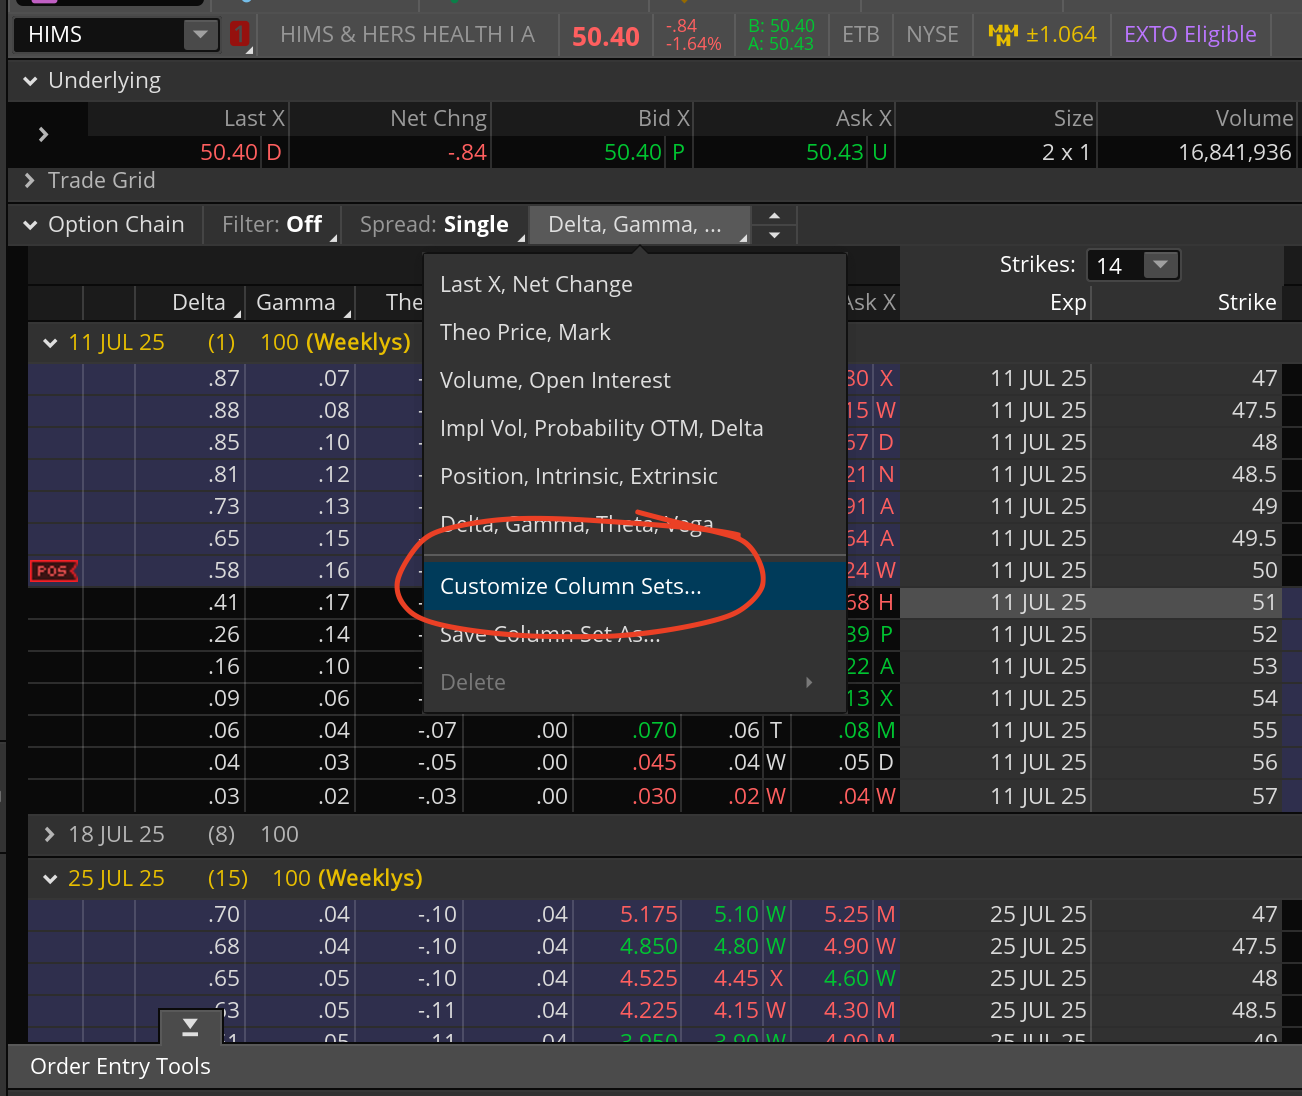The image size is (1302, 1096).
Task: Click delta .58 in the strike 50 row
Action: [224, 570]
